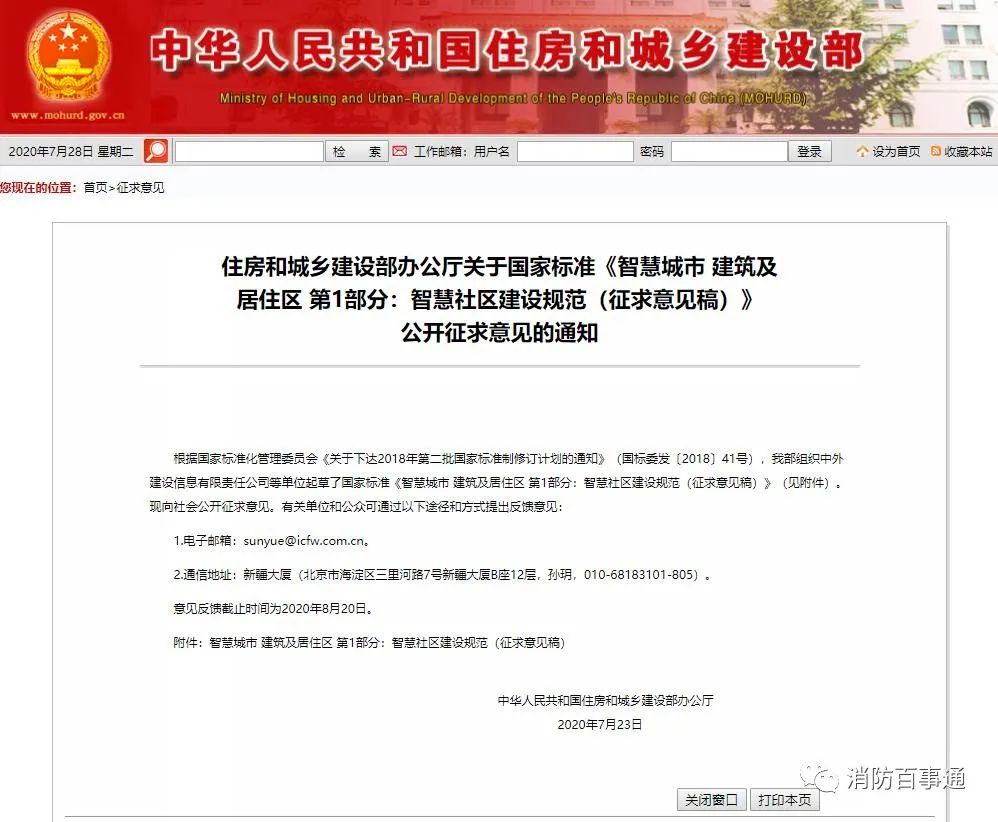Click the red envelope work-mail icon
The height and width of the screenshot is (822, 998).
[399, 151]
